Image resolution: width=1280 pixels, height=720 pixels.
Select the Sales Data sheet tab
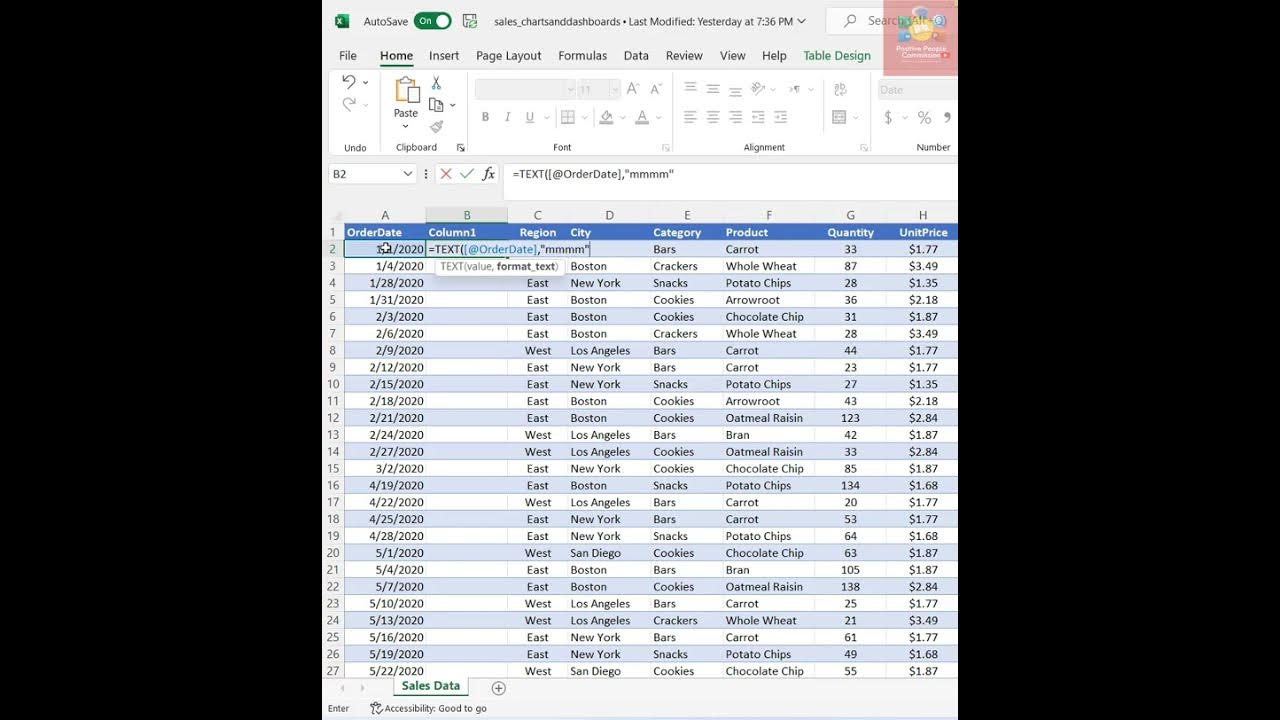431,687
